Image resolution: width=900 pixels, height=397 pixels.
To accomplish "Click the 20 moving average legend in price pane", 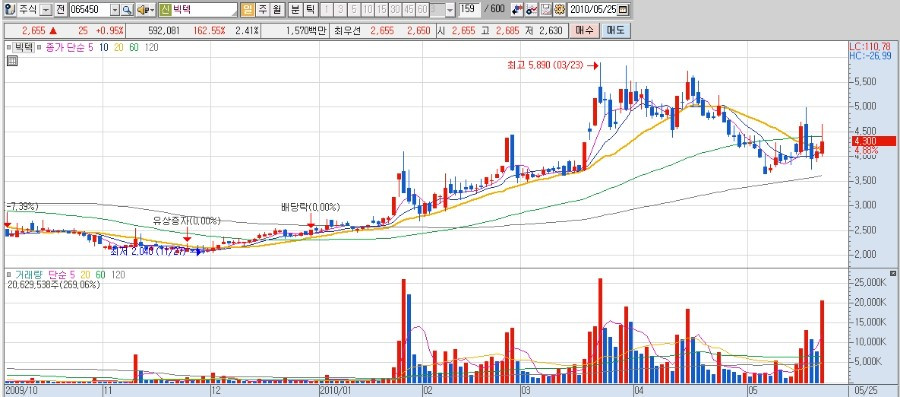I will (119, 48).
